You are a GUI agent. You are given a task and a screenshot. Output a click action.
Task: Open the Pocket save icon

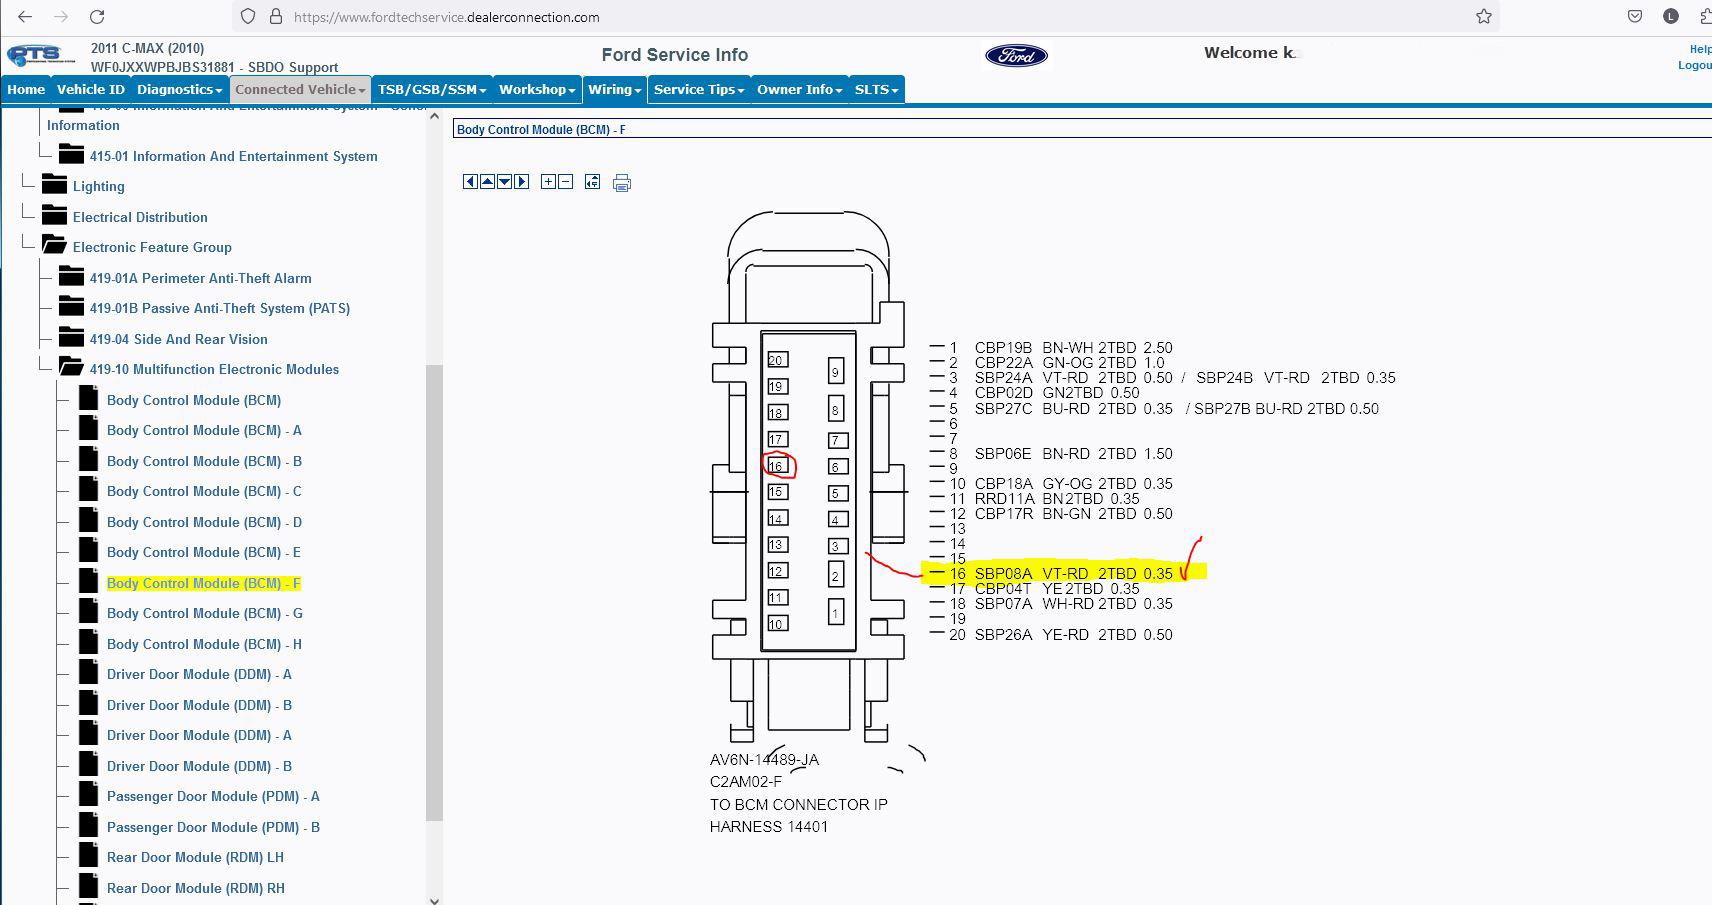(x=1635, y=16)
